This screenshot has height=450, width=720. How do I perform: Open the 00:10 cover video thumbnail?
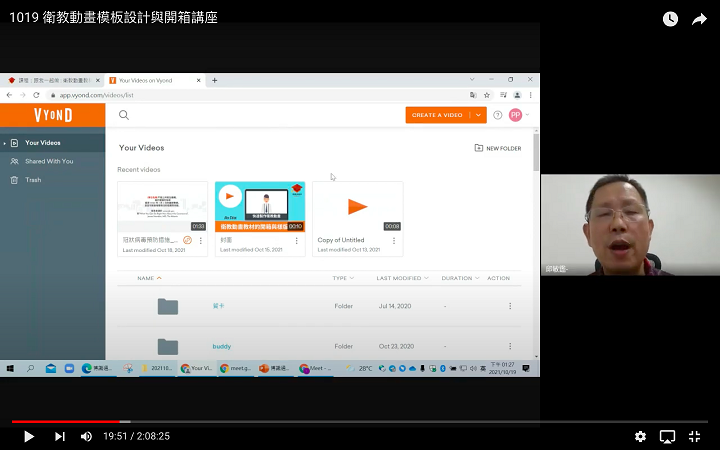(x=260, y=207)
